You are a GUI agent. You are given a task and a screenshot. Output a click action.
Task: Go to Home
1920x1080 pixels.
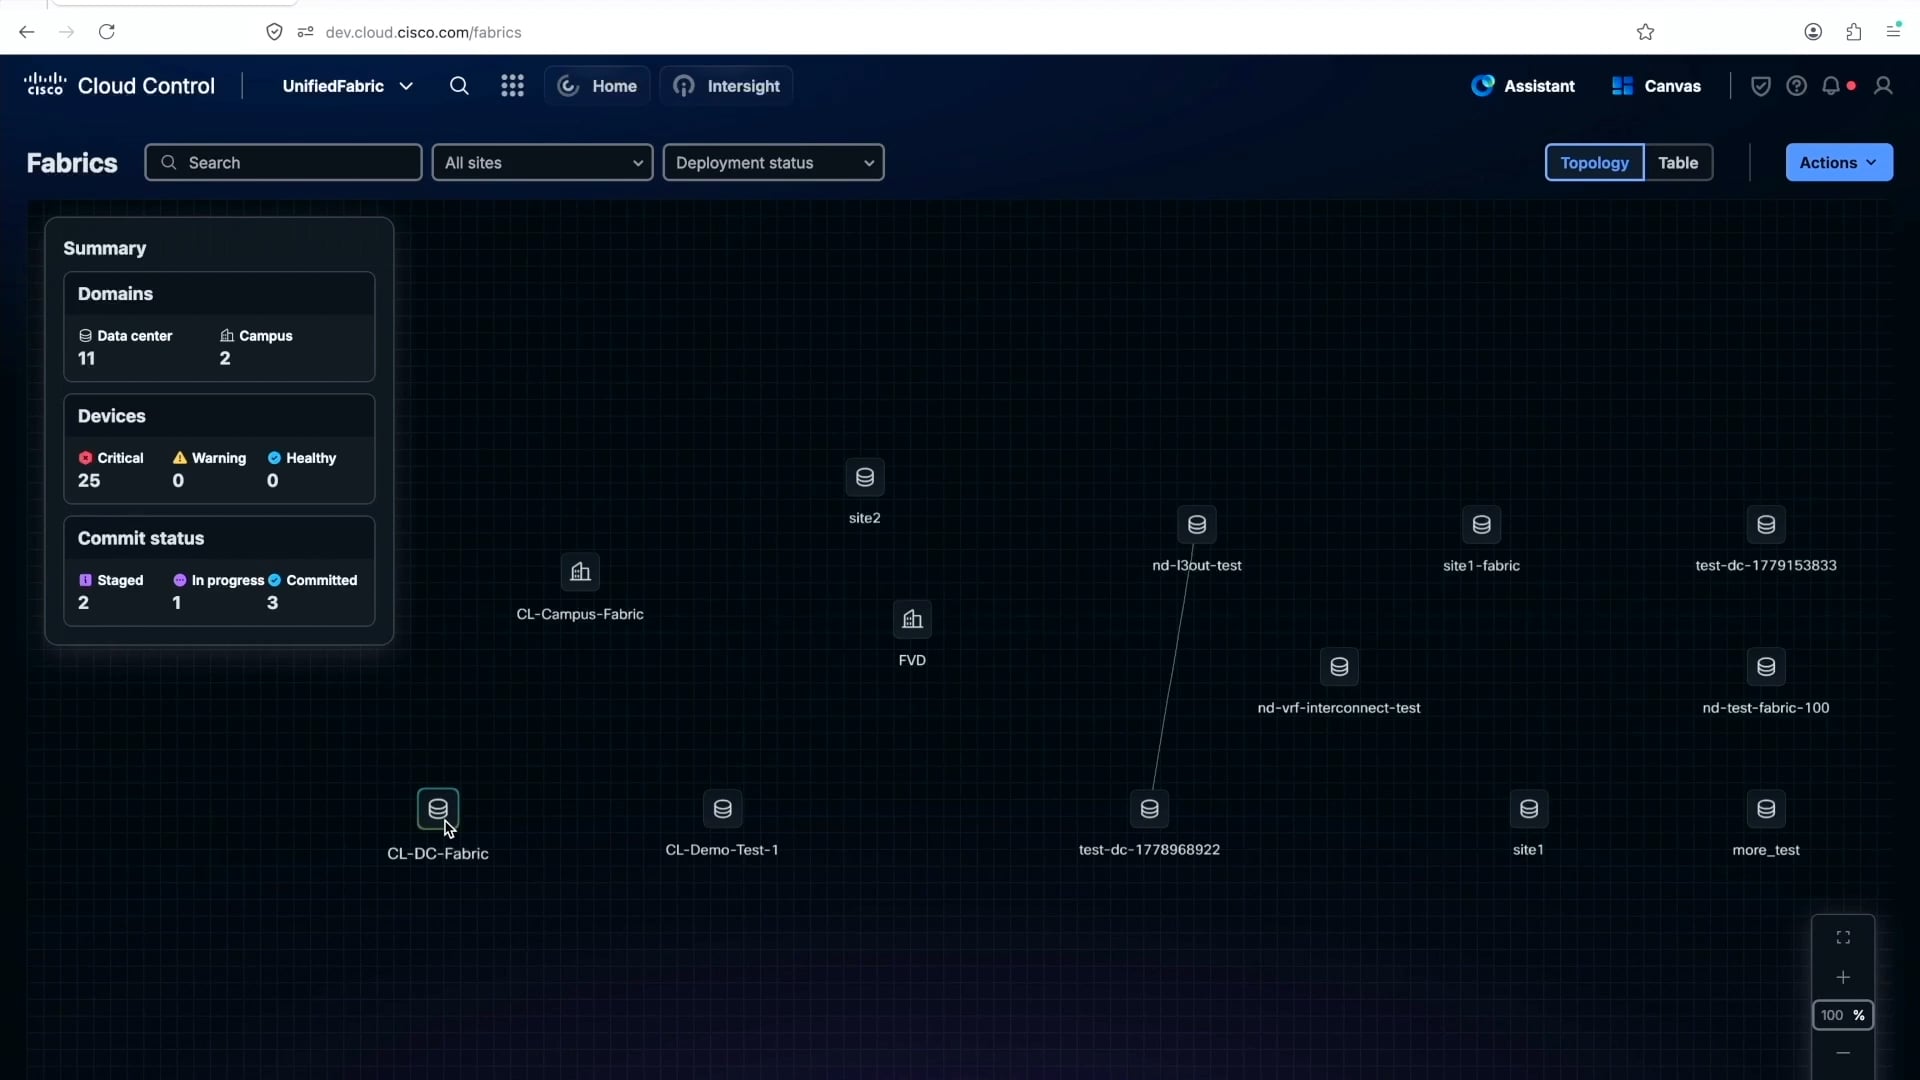click(x=597, y=86)
